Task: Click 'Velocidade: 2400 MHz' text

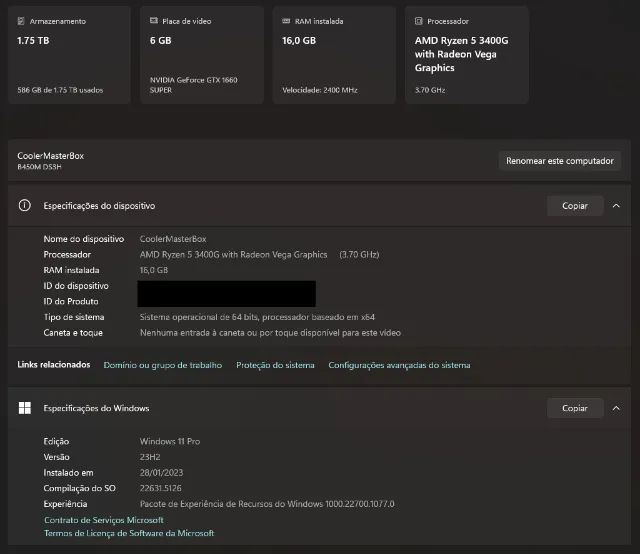Action: point(320,90)
